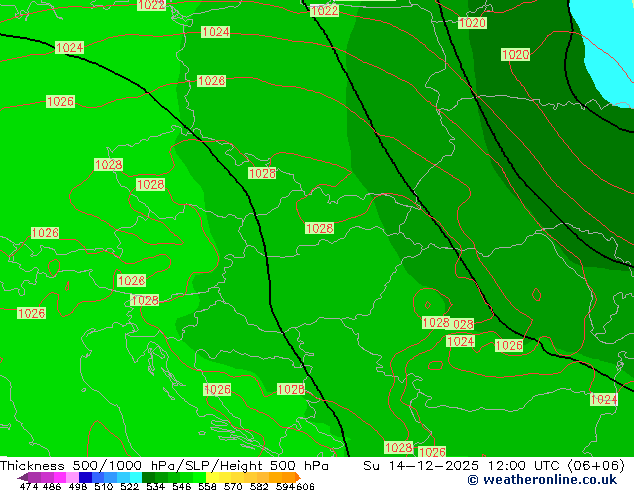Select the date 'Su 14-12-2025 12:00 UTC (06+06)'

tap(494, 466)
